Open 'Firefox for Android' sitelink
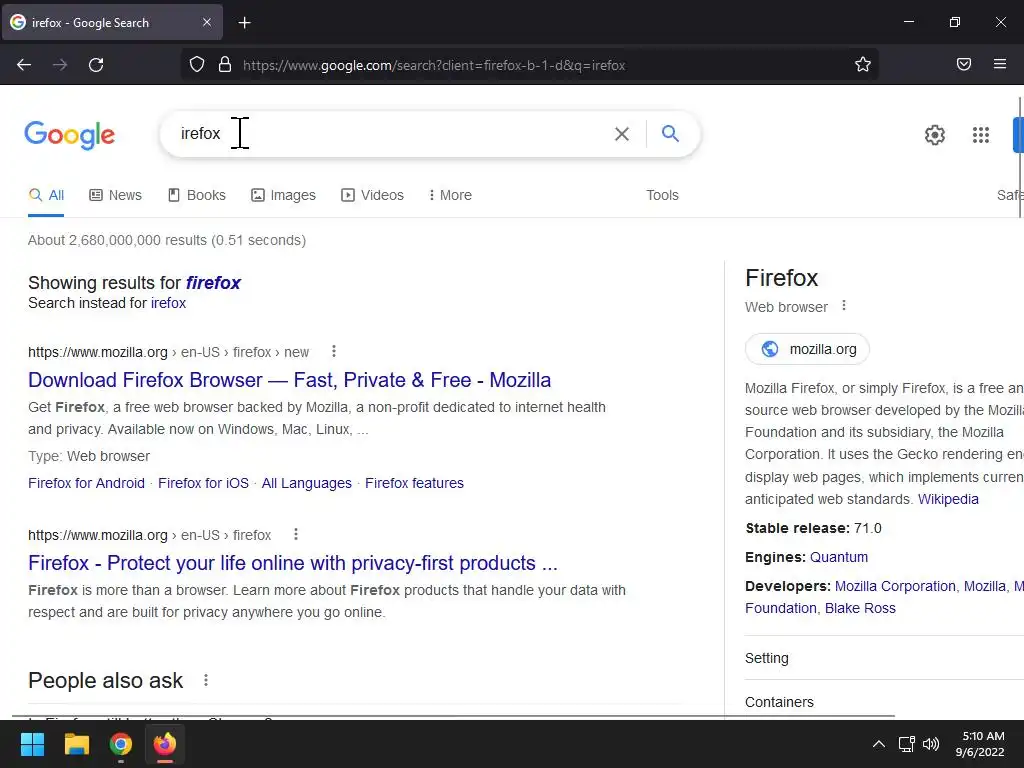 (x=86, y=483)
